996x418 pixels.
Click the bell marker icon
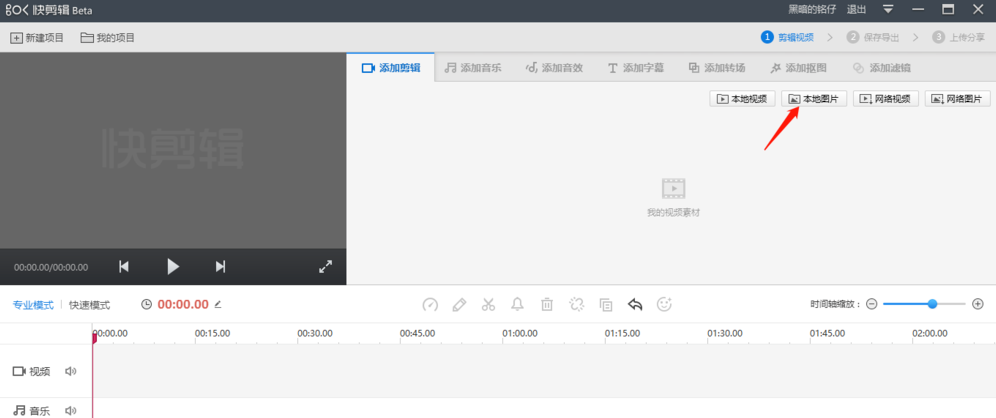point(518,304)
